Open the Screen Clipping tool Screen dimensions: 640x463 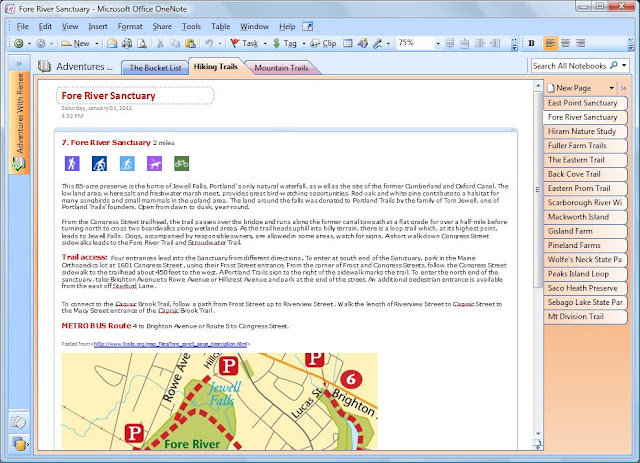[323, 43]
